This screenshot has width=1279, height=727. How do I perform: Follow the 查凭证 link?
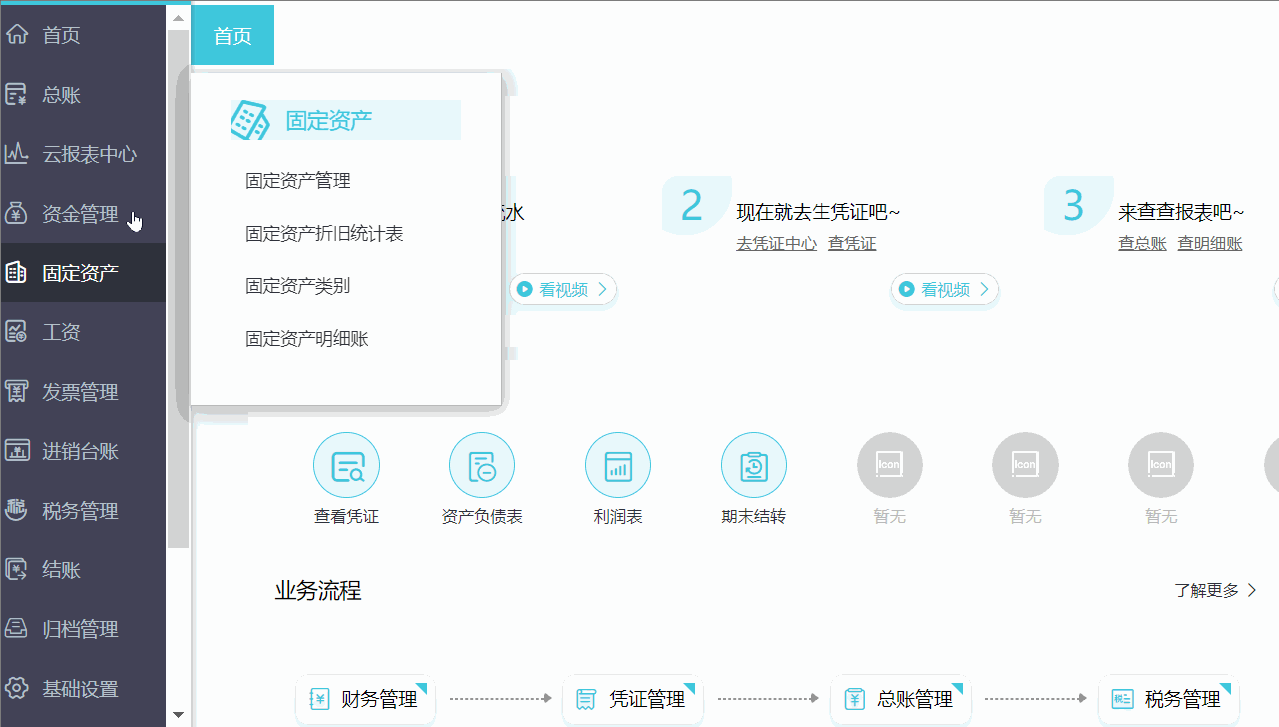click(852, 243)
